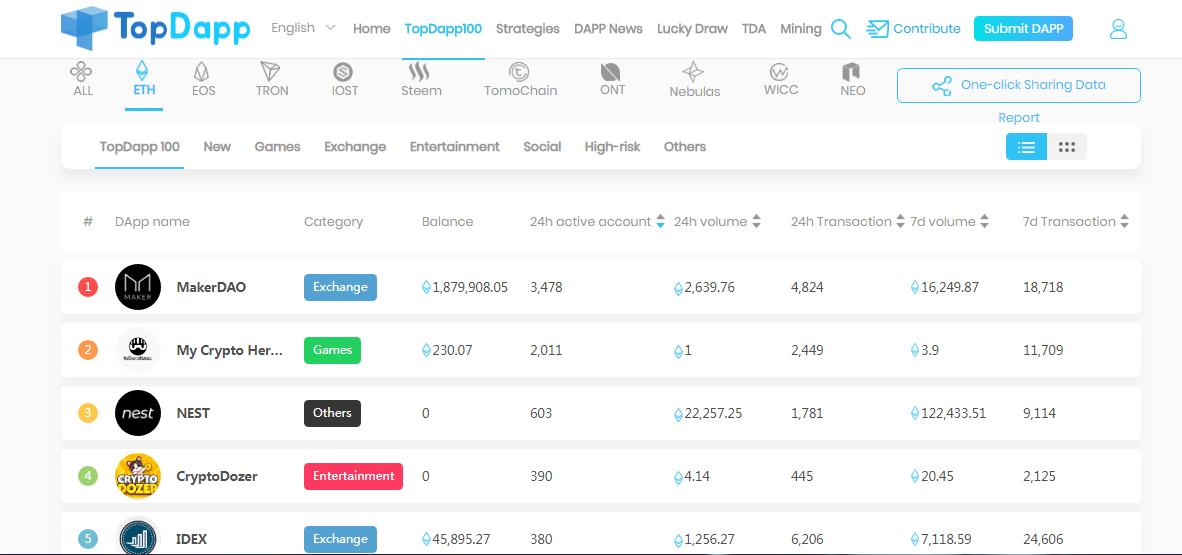The height and width of the screenshot is (555, 1182).
Task: Switch to list view layout
Action: [1026, 147]
